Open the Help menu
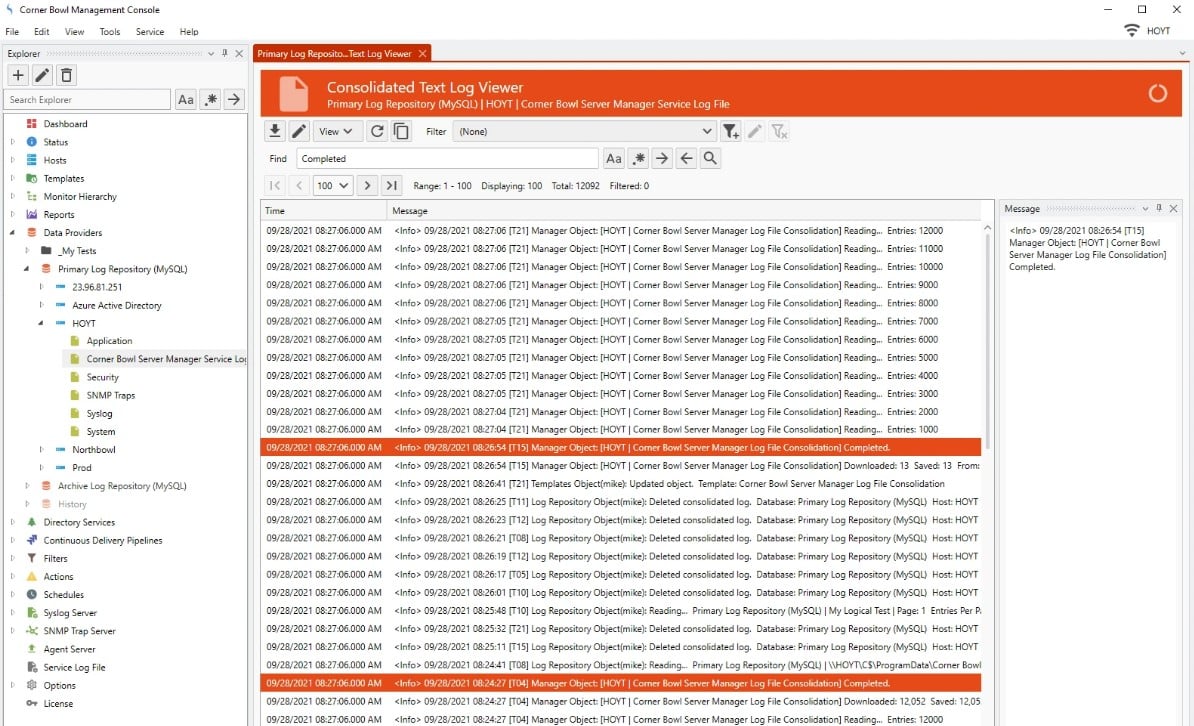Viewport: 1194px width, 726px height. tap(189, 32)
